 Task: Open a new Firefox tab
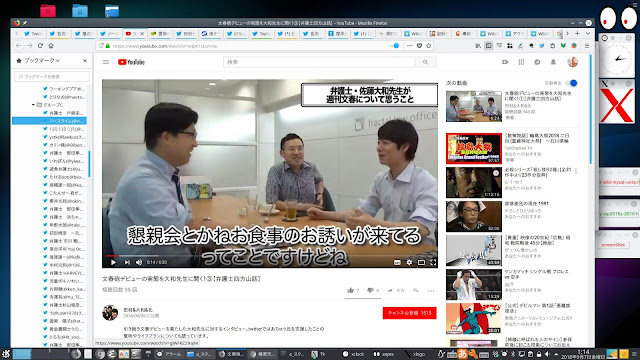pyautogui.click(x=577, y=33)
